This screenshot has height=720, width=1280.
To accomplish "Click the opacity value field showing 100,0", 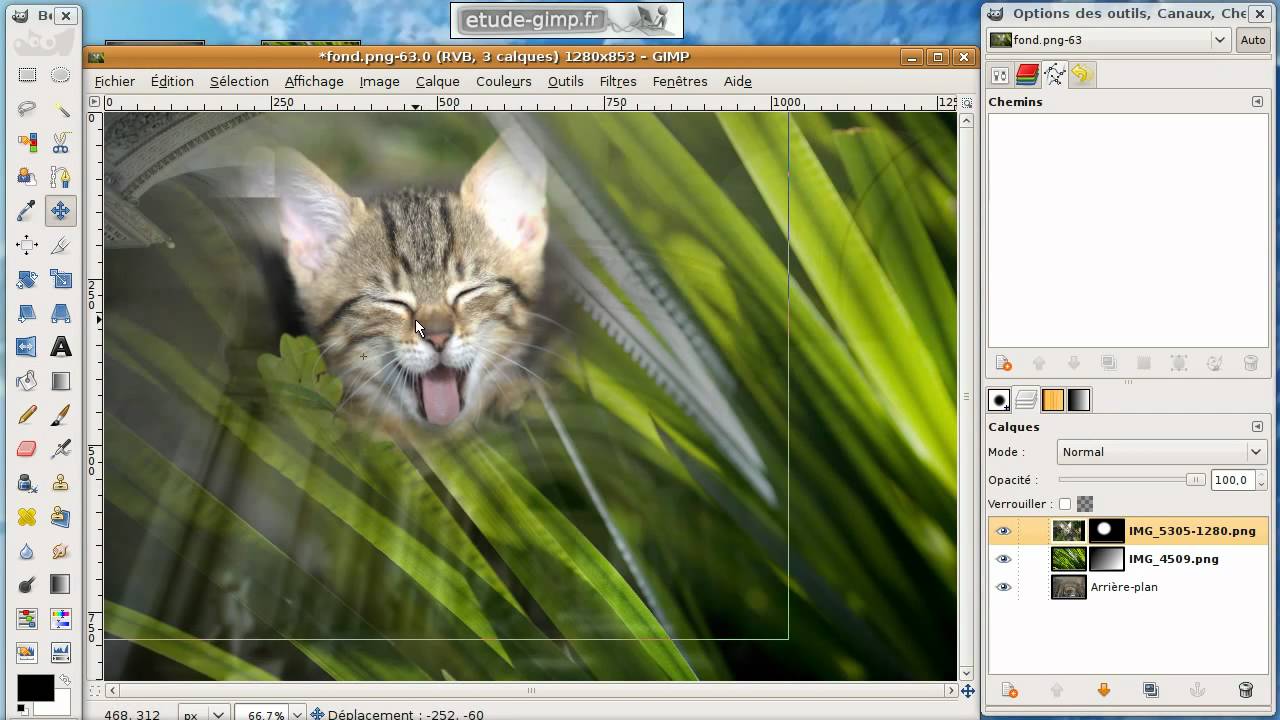I will (x=1233, y=480).
